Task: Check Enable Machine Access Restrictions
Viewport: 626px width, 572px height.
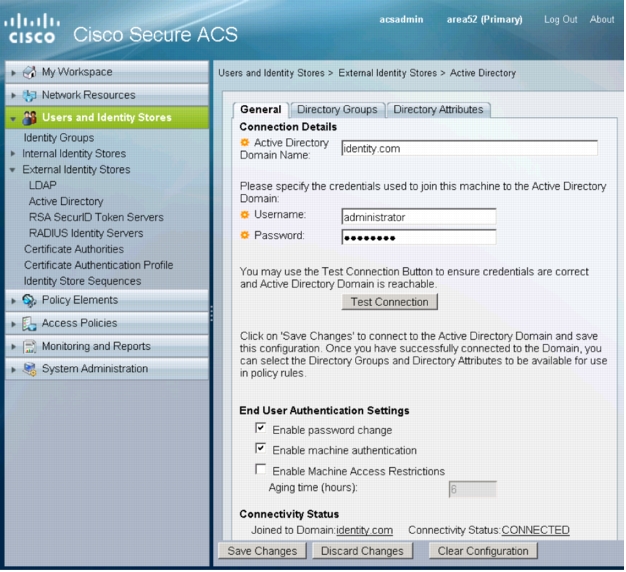Action: click(261, 469)
